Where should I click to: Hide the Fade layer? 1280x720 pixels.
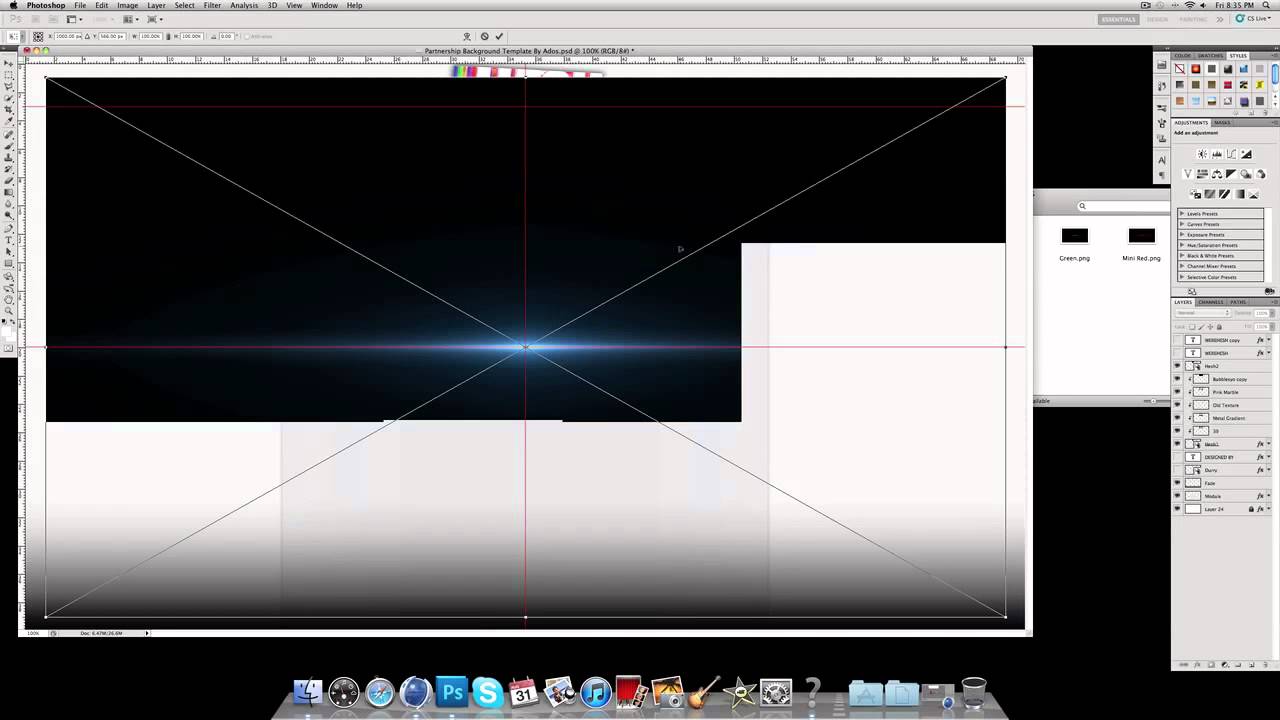[x=1177, y=483]
